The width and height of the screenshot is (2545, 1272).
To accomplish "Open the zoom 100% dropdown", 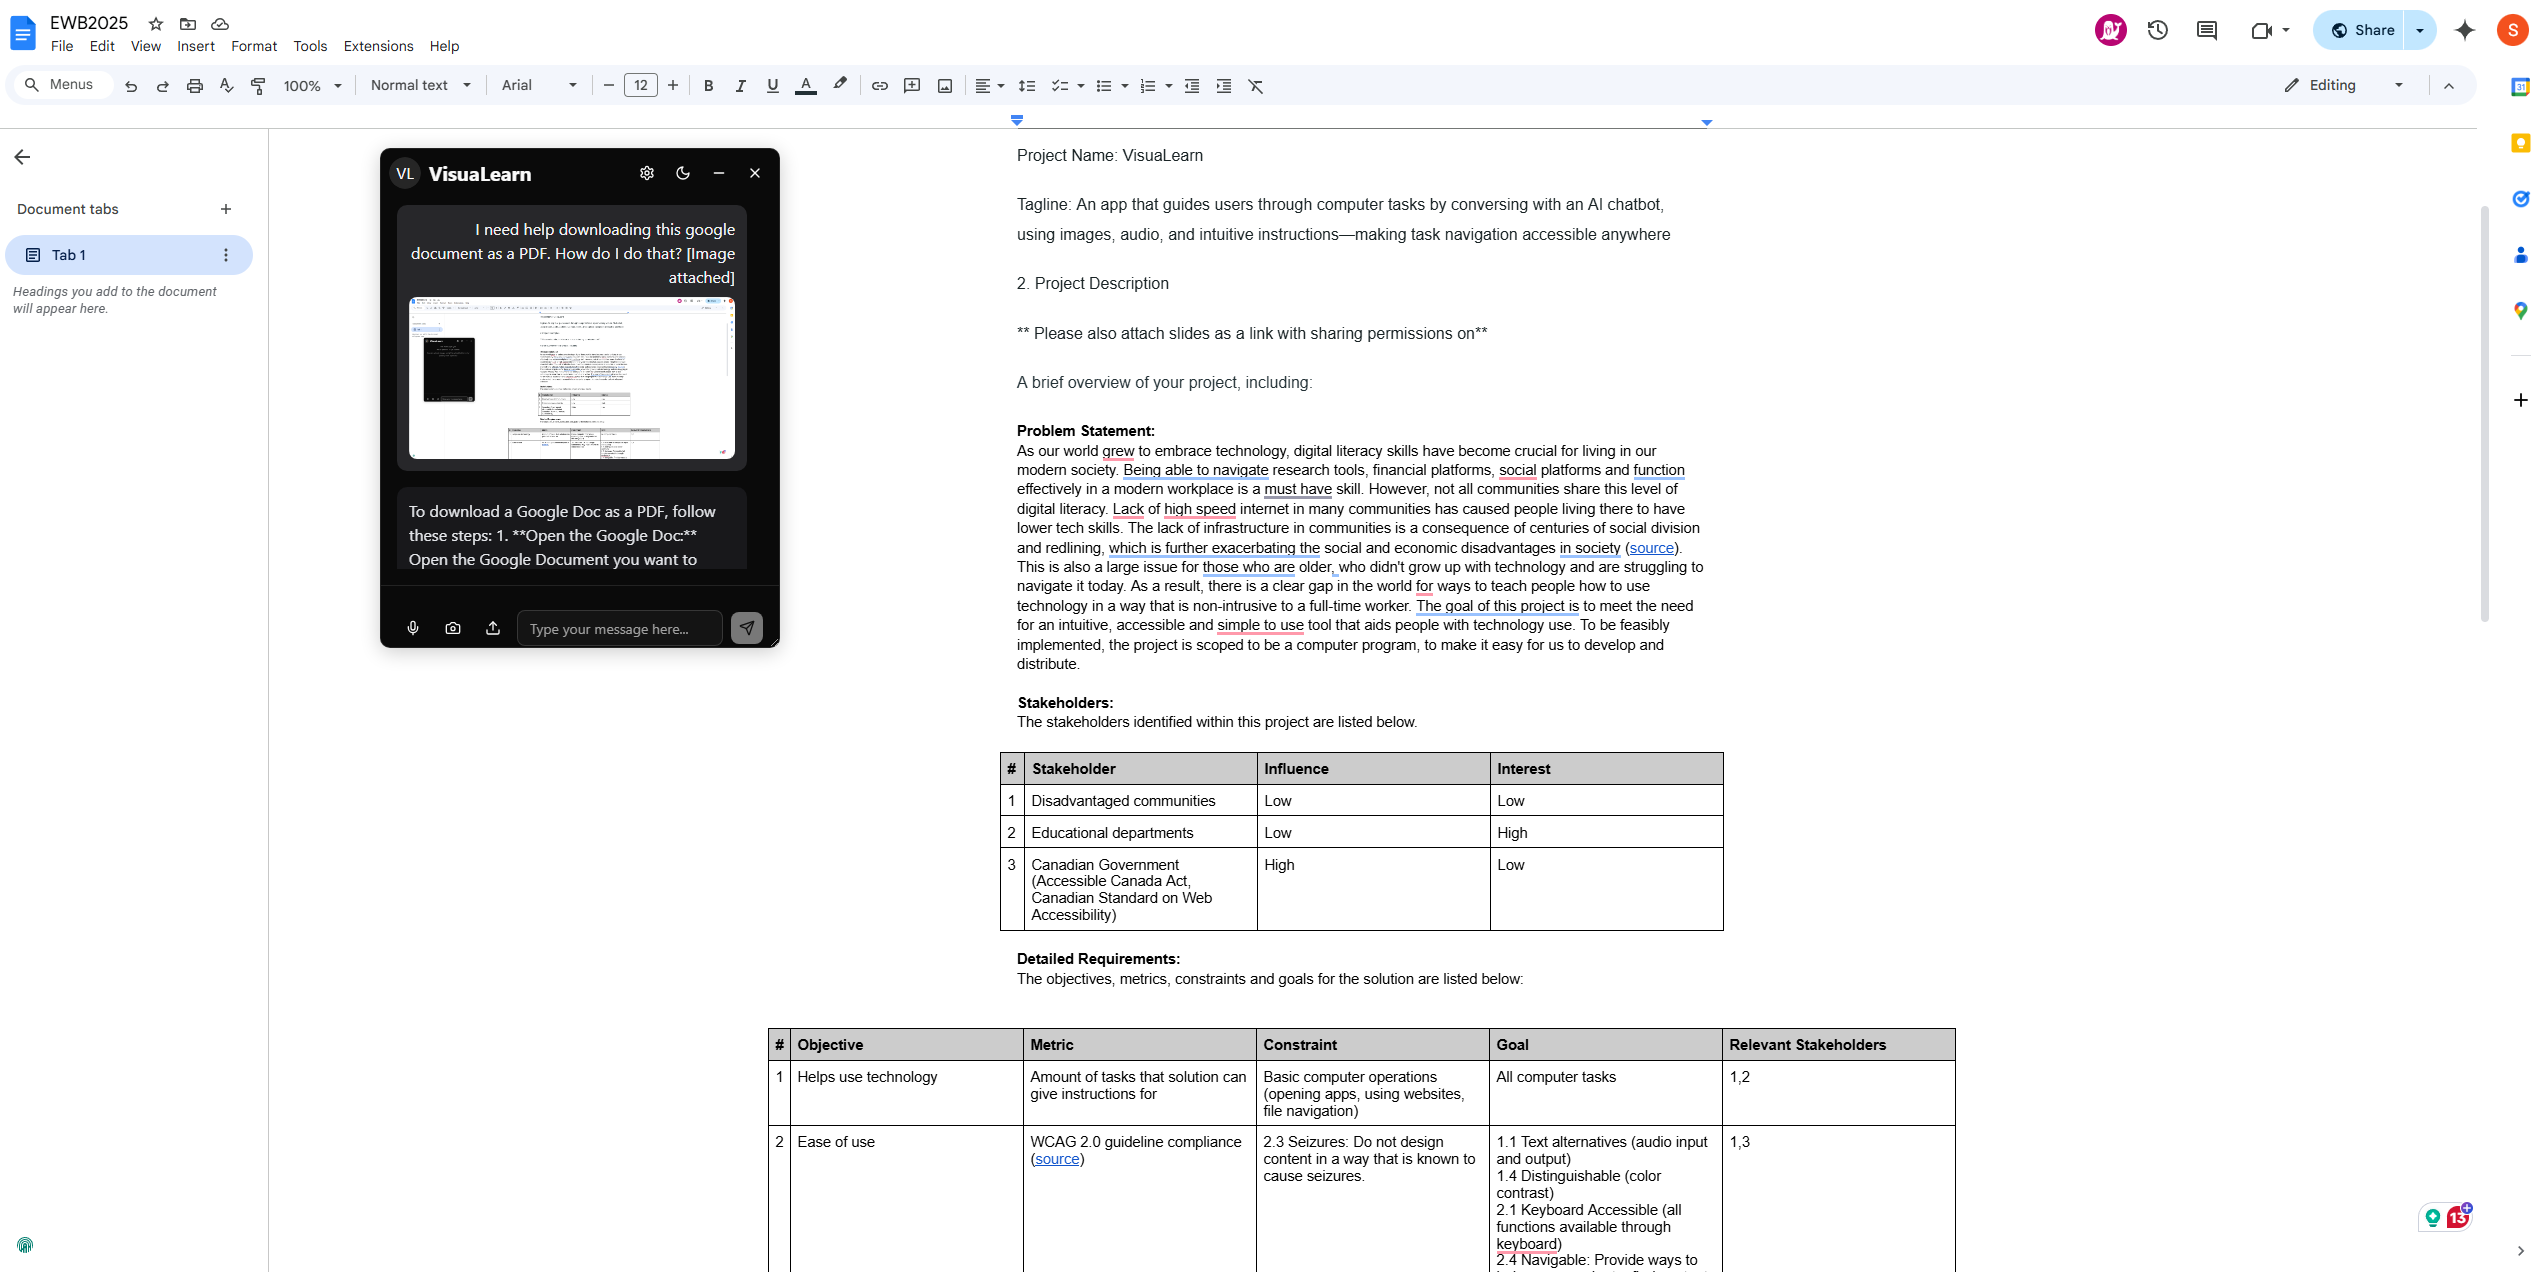I will click(313, 86).
